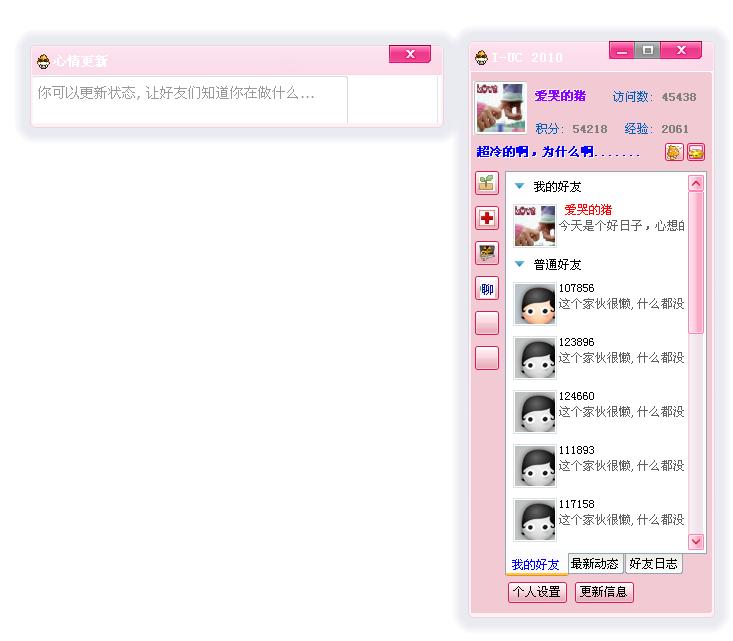Click the 爱哭的猪 avatar in 我的好友 list
733x641 pixels.
(535, 225)
